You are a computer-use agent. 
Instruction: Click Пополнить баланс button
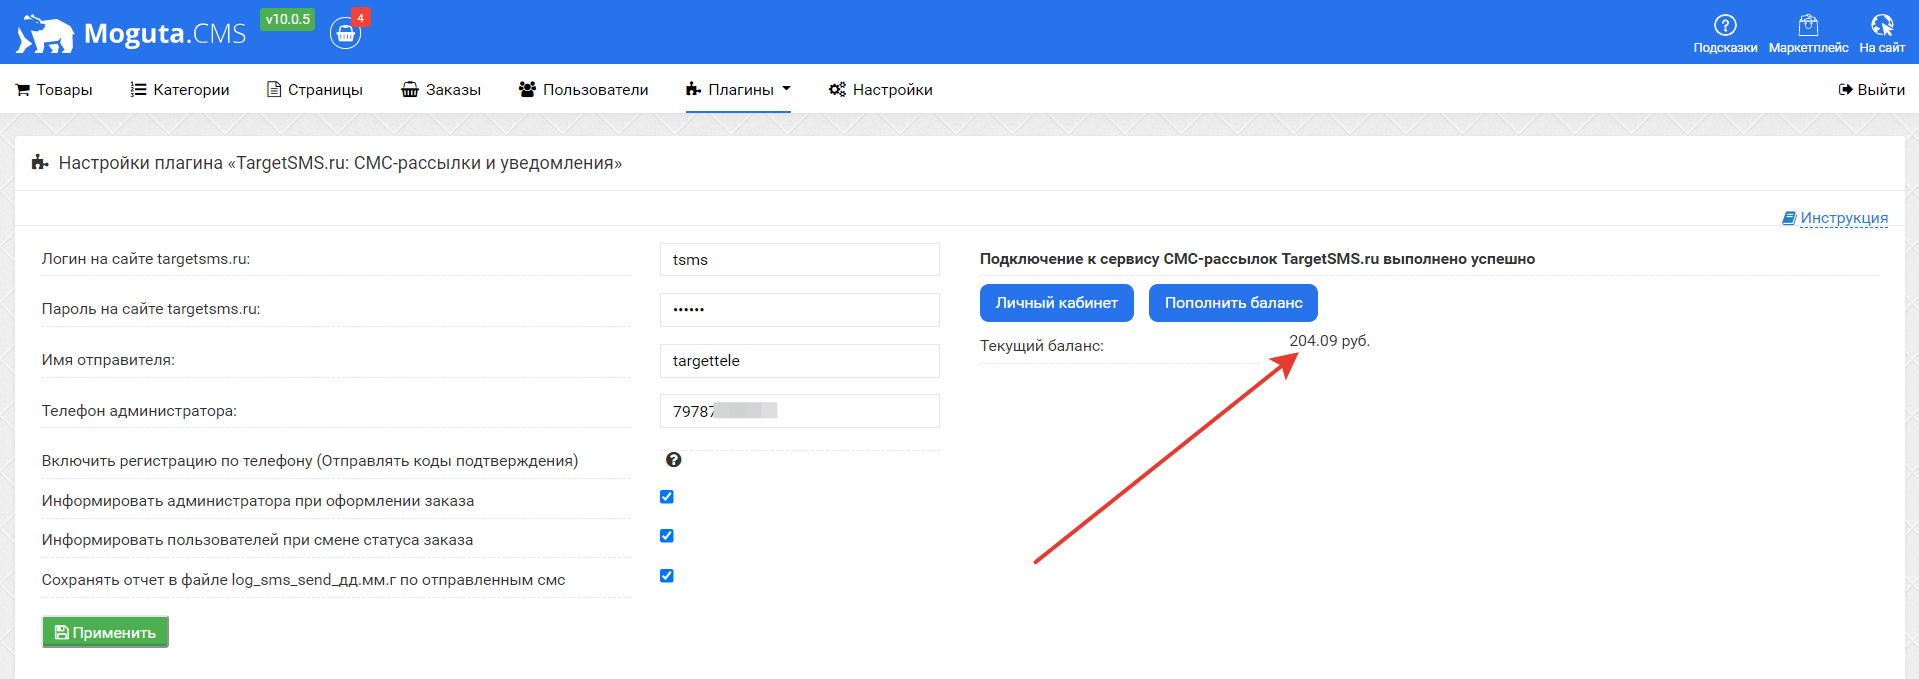[x=1233, y=303]
